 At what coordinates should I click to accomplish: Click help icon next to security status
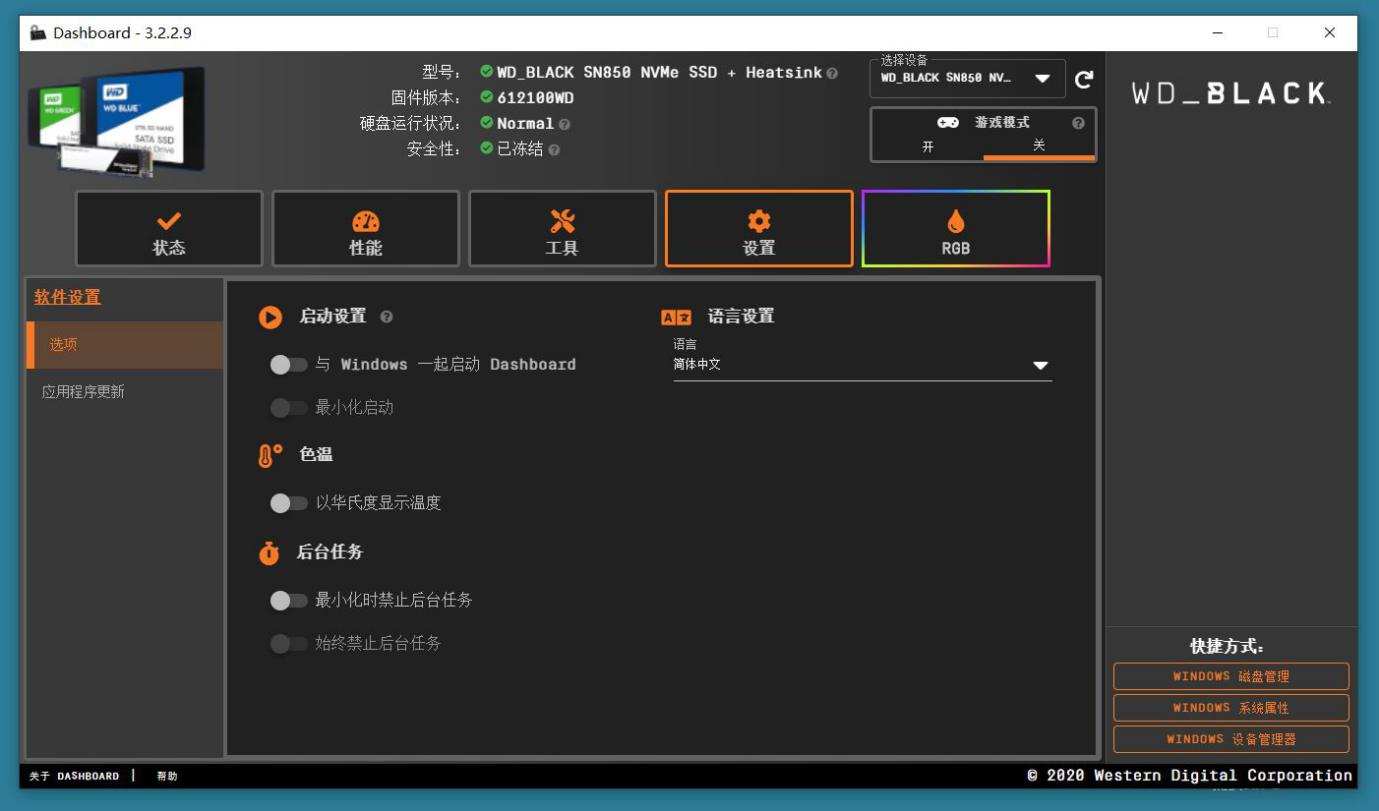point(554,150)
